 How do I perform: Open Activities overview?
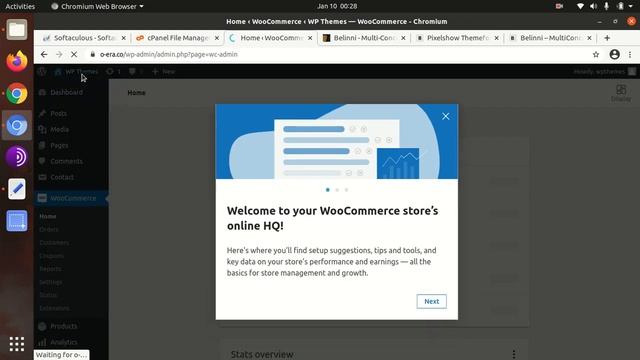click(20, 6)
